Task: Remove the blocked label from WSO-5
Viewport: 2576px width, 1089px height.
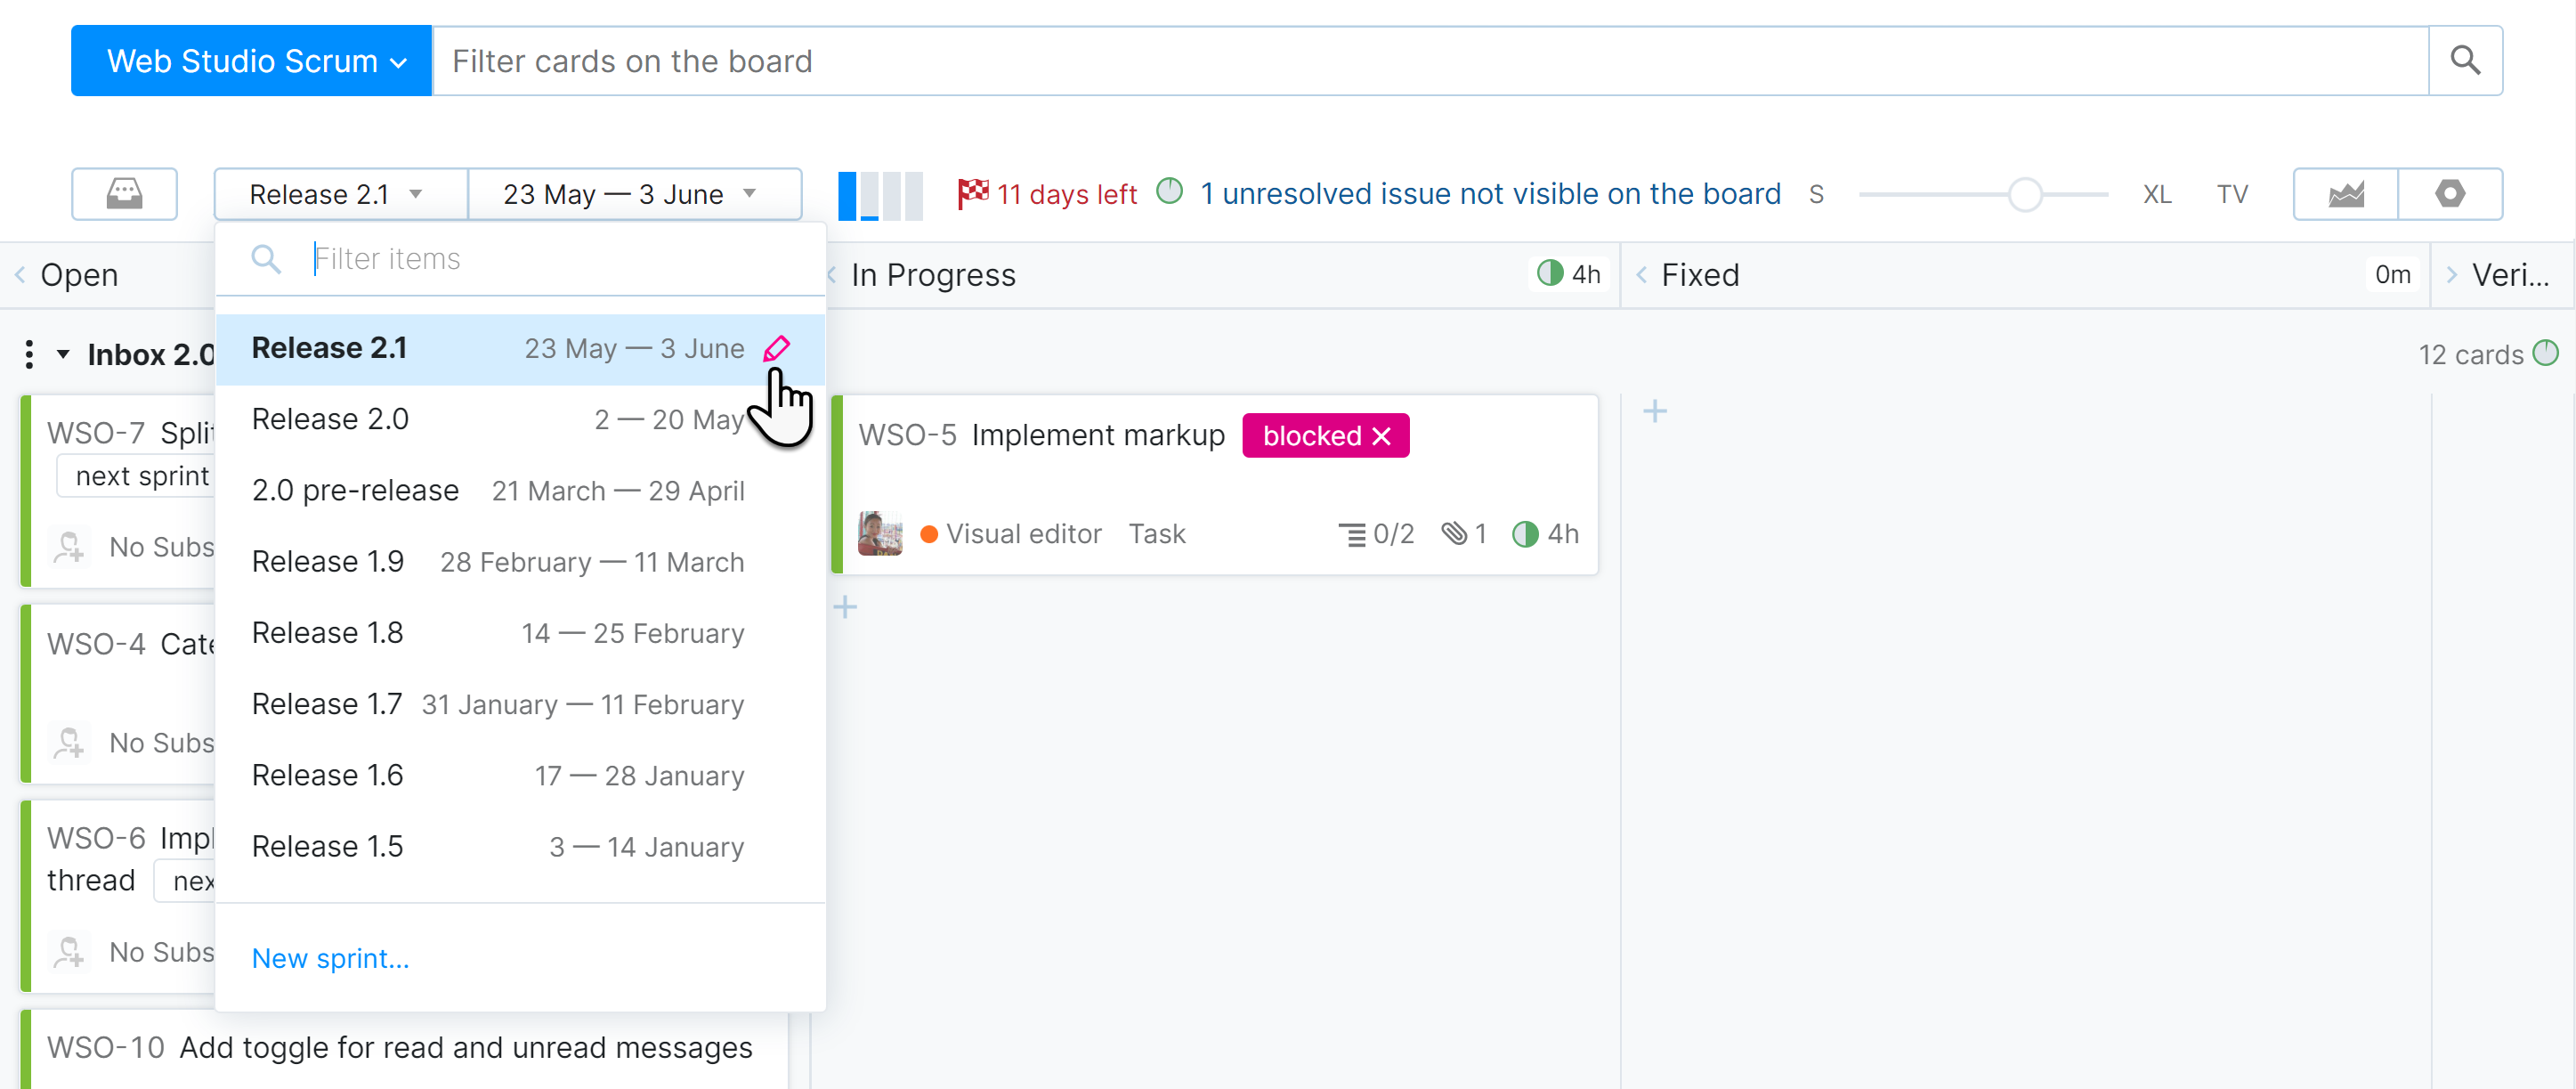Action: 1382,435
